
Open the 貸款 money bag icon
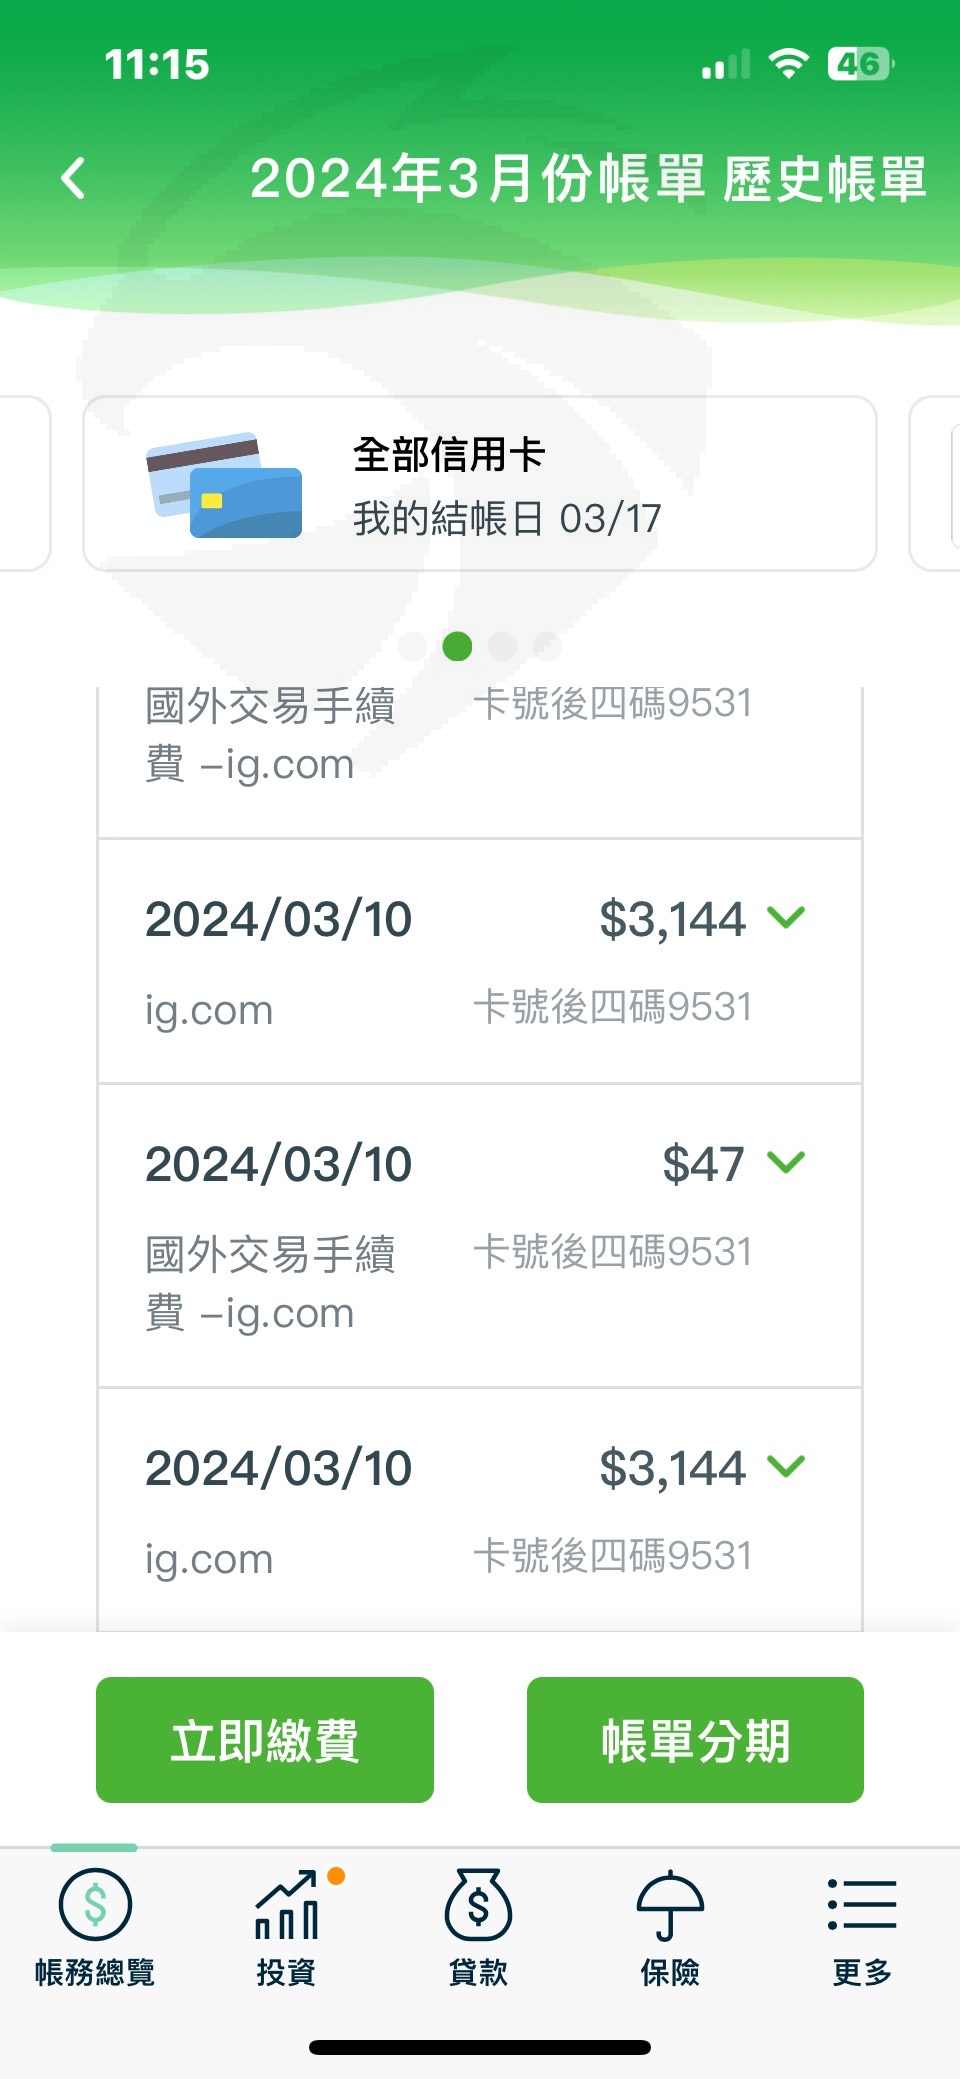coord(478,1904)
